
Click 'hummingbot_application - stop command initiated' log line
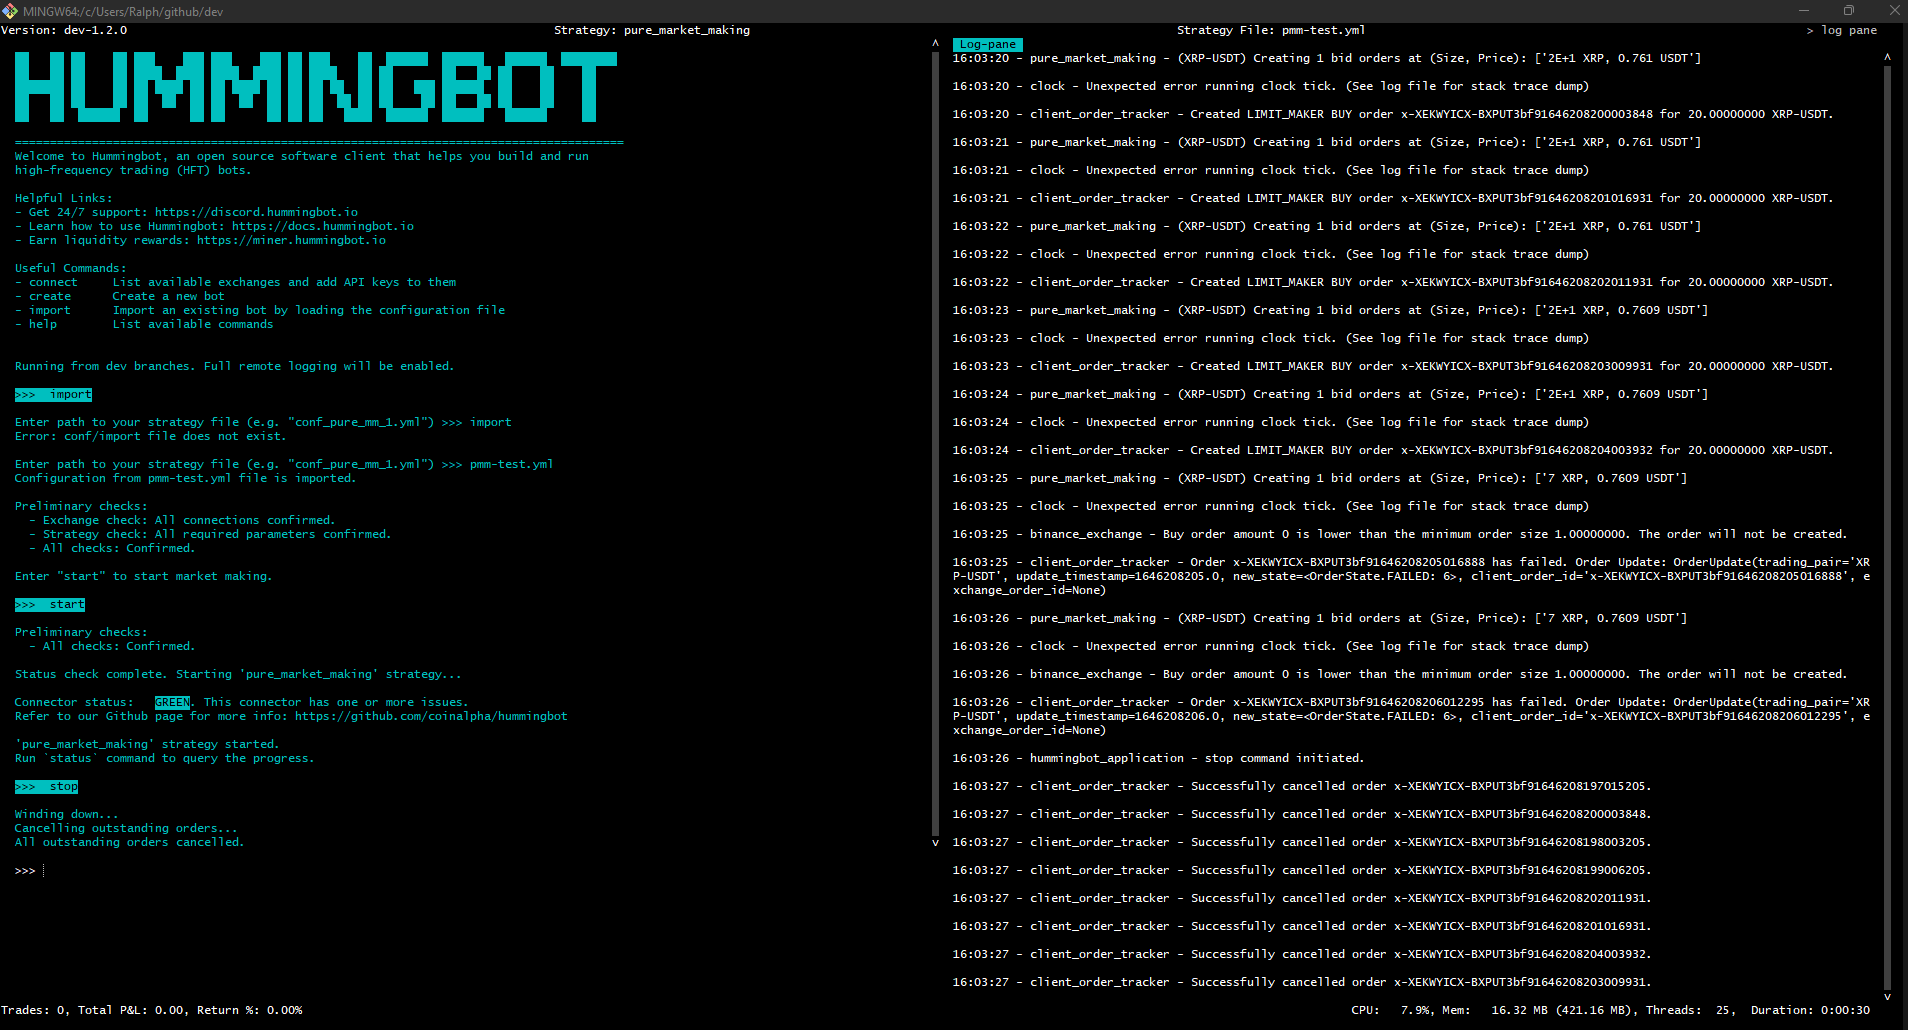coord(1158,758)
